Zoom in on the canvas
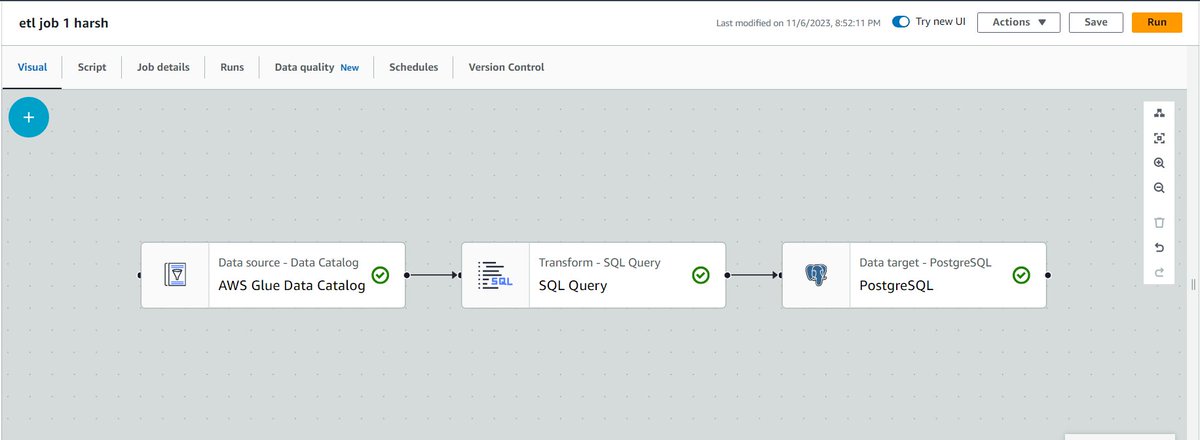1200x440 pixels. (x=1159, y=163)
